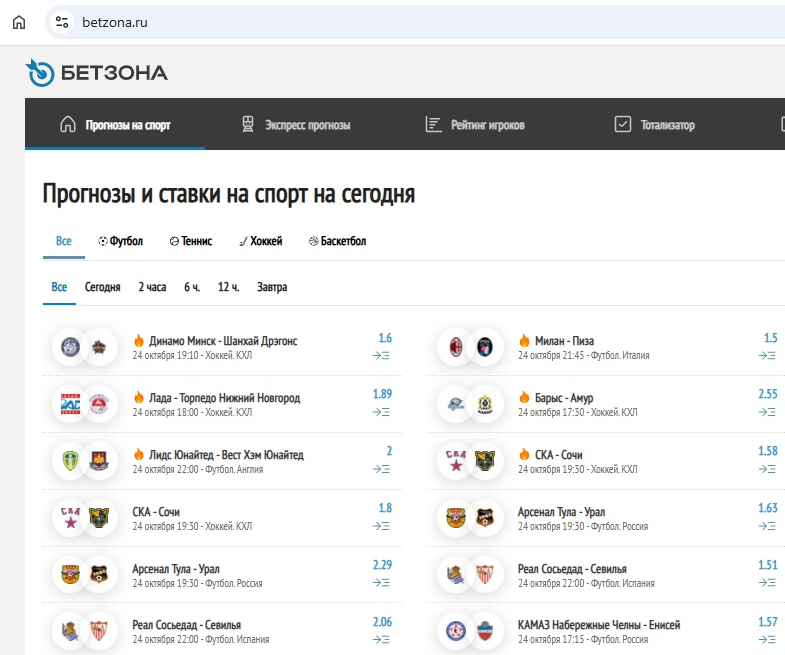The width and height of the screenshot is (785, 655).
Task: Click the Pisa team crest
Action: point(485,347)
